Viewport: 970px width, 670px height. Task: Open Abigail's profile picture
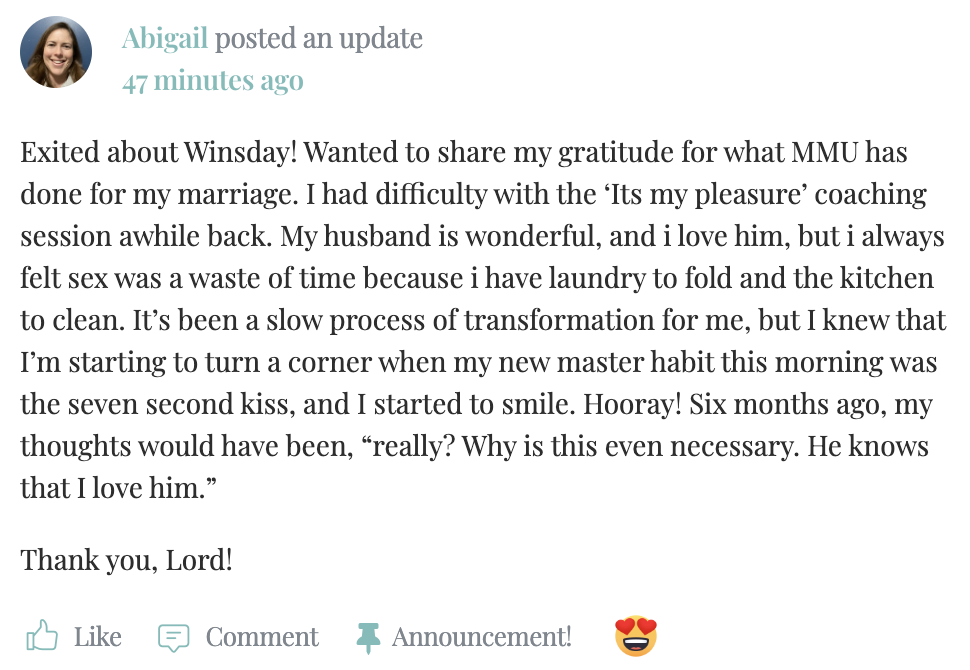[56, 52]
